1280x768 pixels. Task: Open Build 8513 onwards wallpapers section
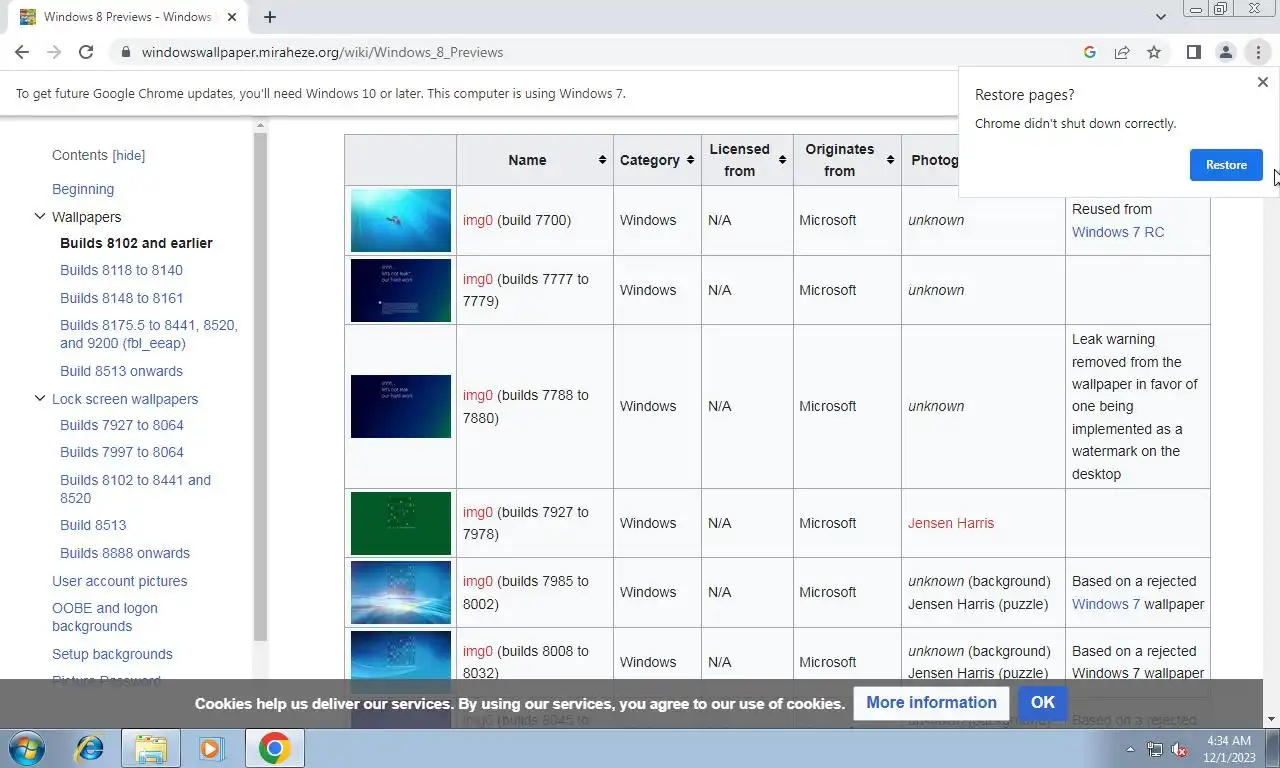(x=121, y=371)
